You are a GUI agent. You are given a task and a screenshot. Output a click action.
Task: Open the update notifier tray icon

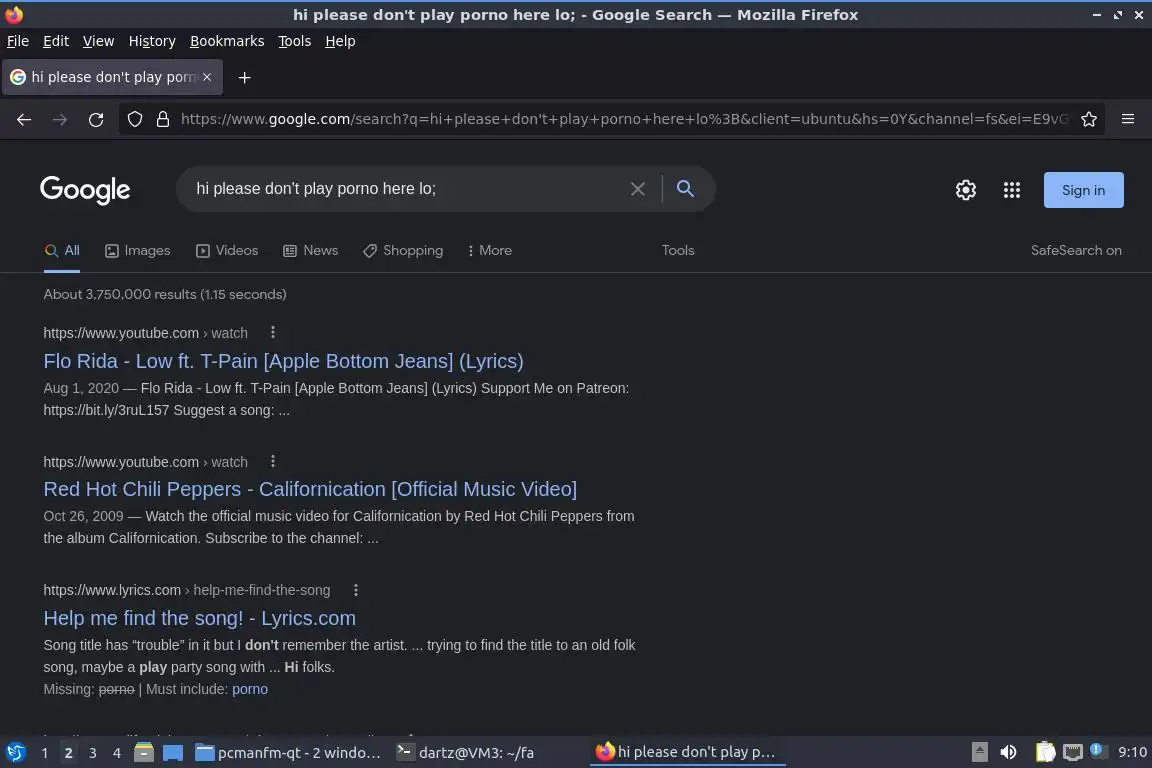1096,750
